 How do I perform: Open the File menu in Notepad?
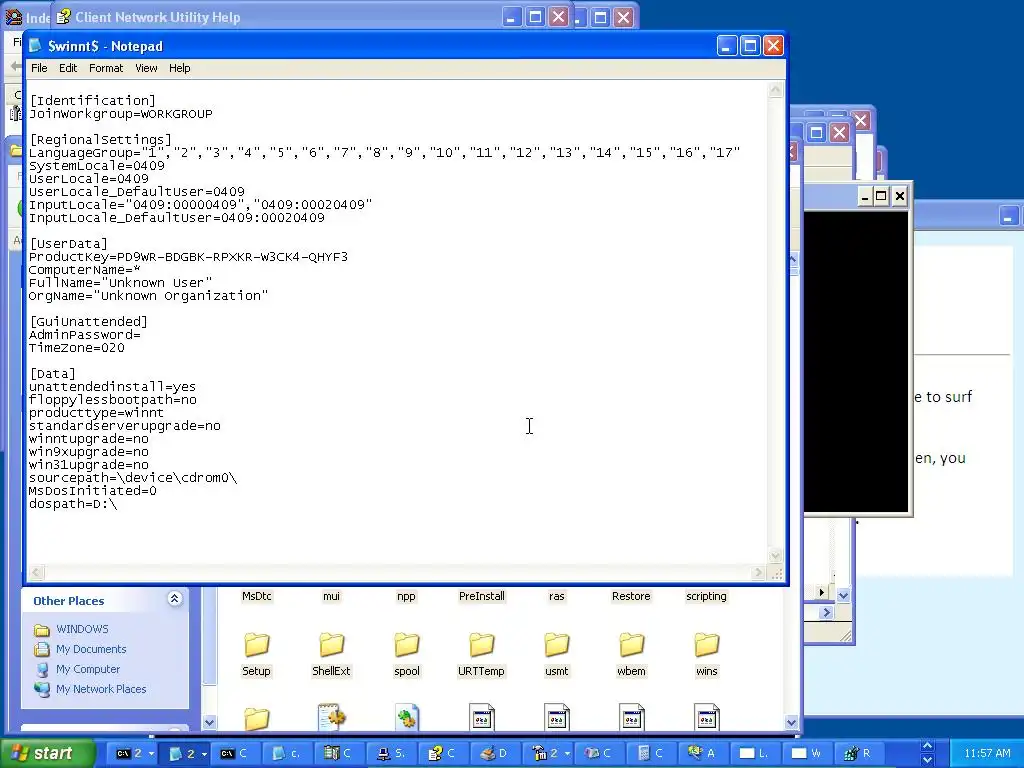39,68
